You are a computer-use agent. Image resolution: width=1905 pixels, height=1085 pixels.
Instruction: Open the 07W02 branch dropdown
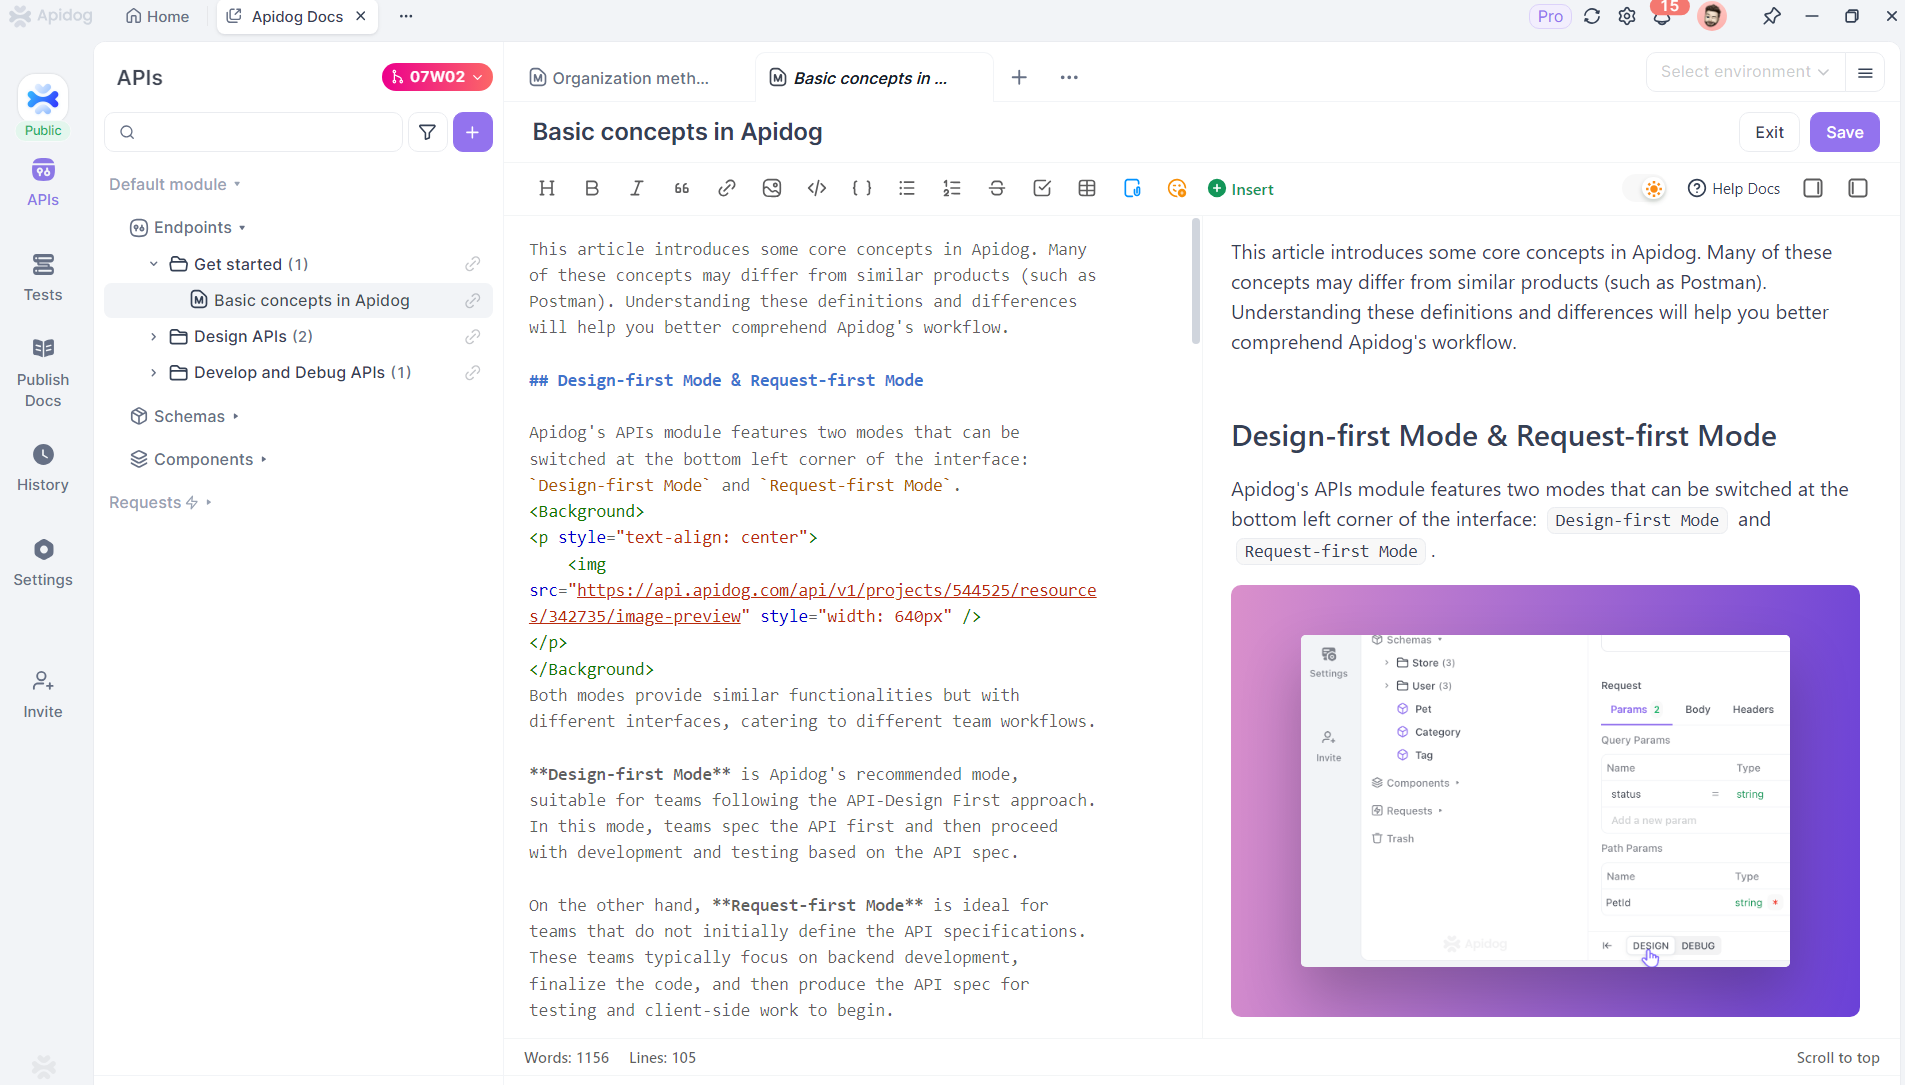click(x=437, y=77)
